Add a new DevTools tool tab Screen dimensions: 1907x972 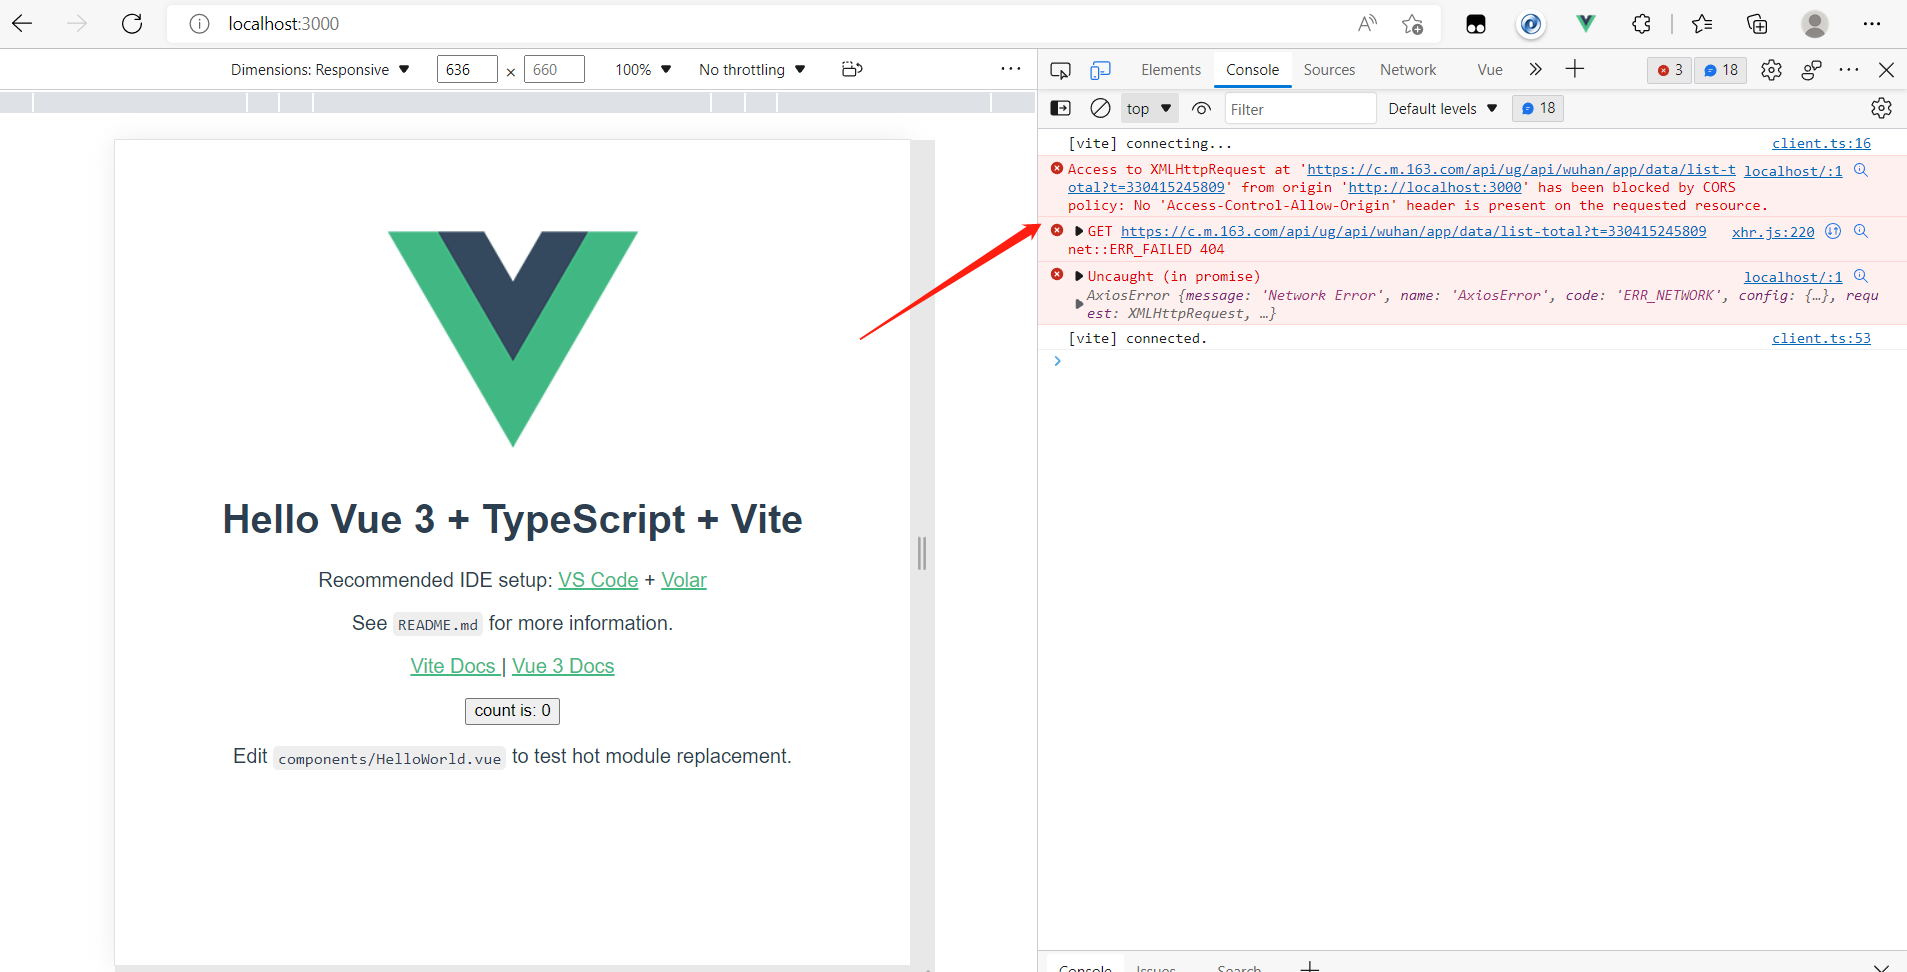[1575, 69]
